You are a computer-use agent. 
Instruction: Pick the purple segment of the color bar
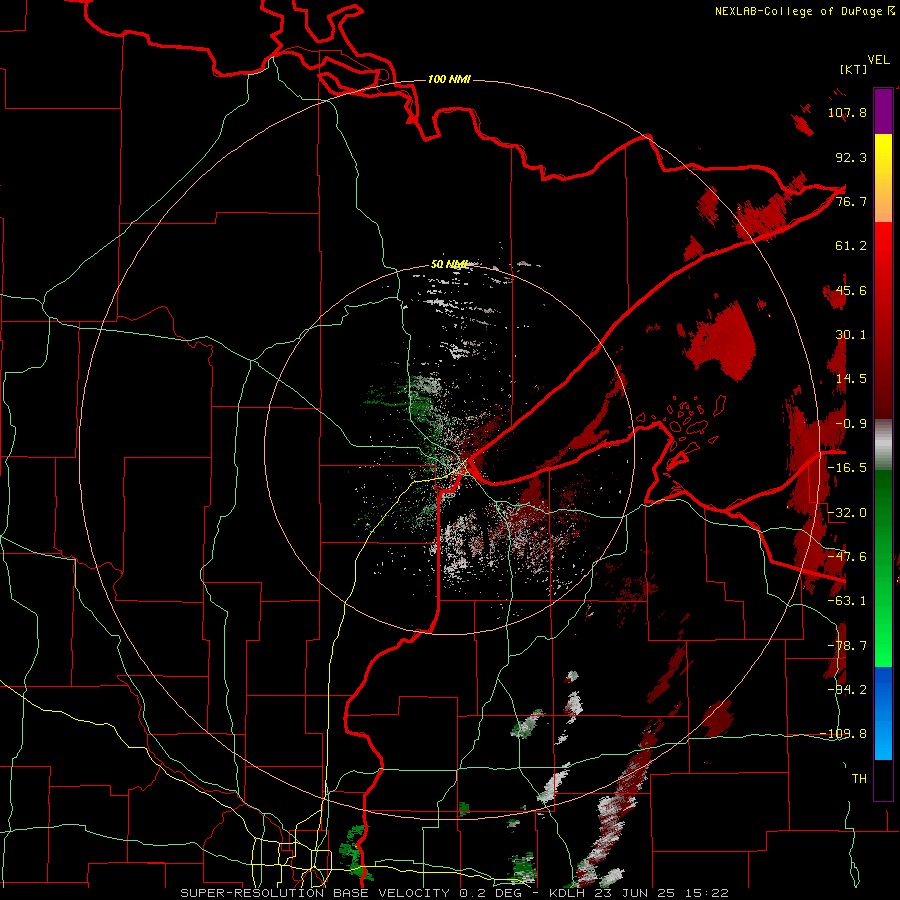(883, 111)
